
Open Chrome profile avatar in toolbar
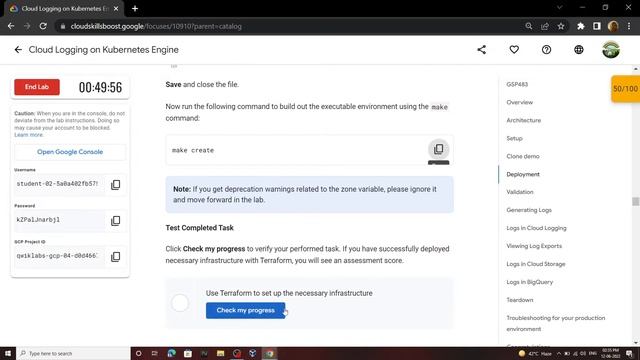pyautogui.click(x=613, y=26)
